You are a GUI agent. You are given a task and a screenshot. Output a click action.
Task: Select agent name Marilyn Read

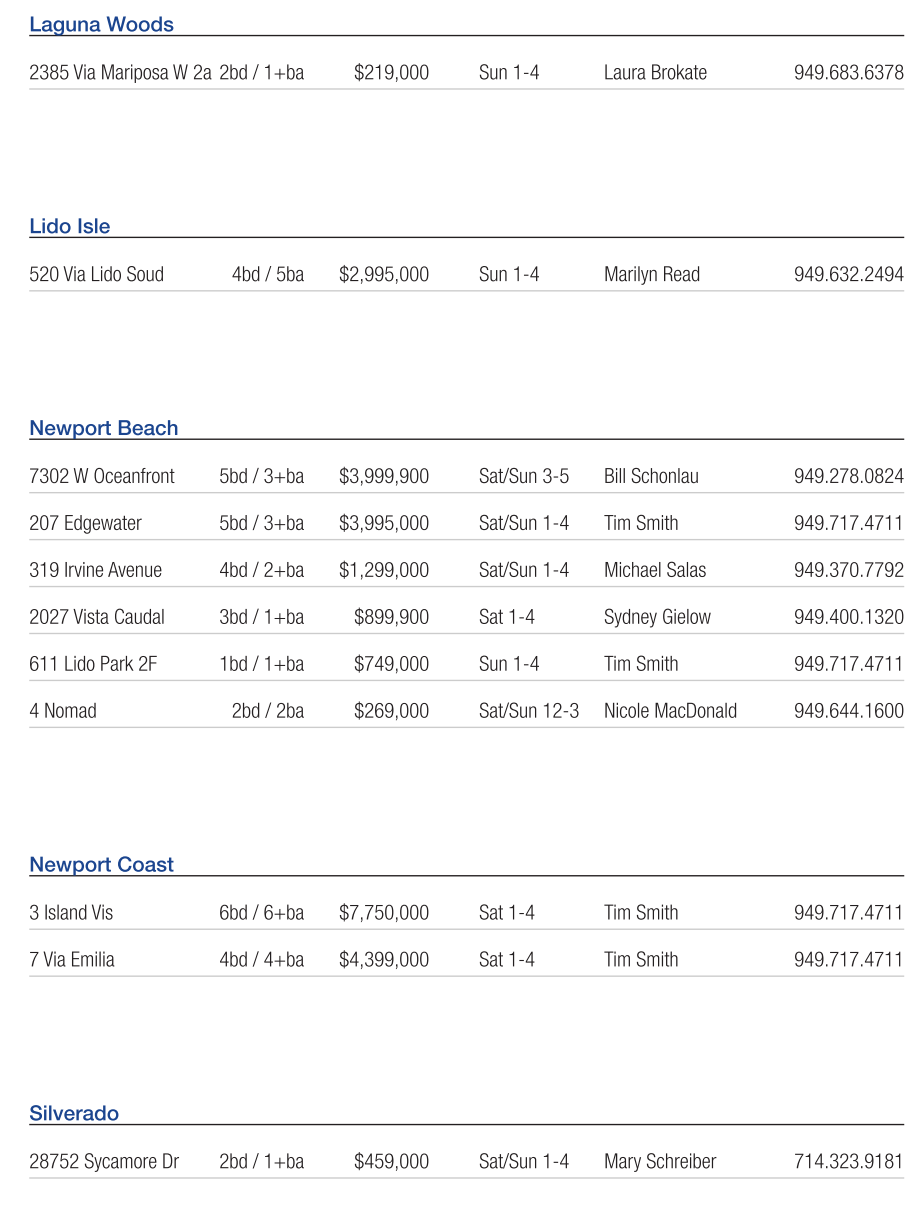pos(651,275)
